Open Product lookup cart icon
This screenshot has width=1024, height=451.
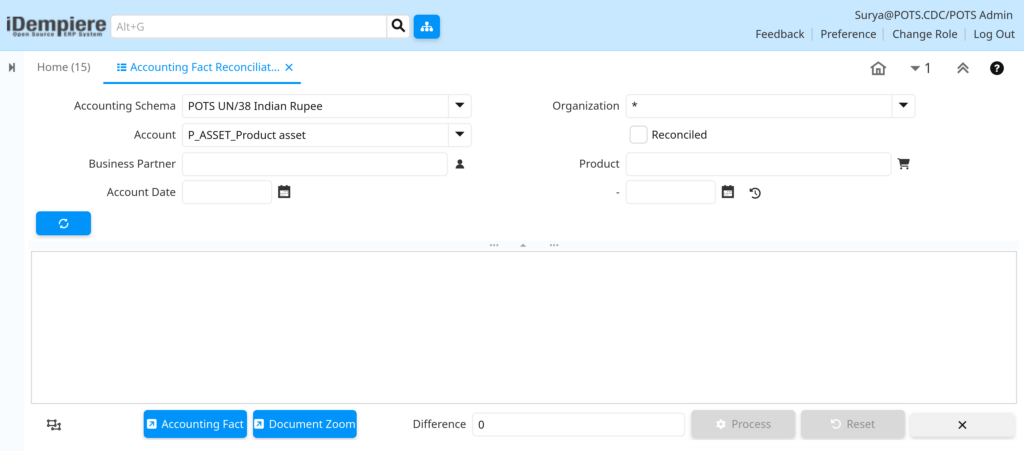904,164
